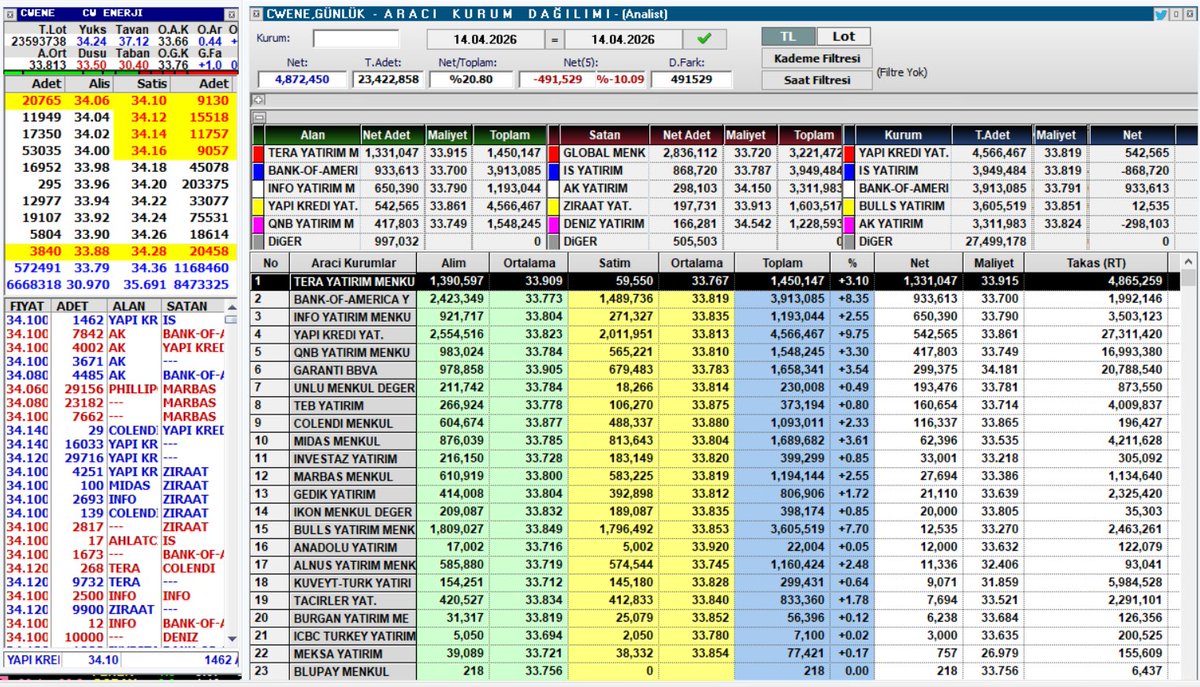Select the IKON MENKUL DEGER row

tap(714, 512)
